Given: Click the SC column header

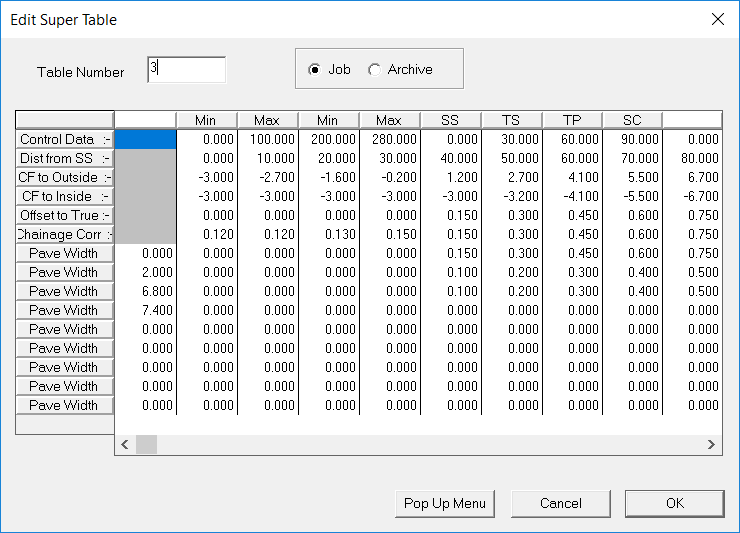Looking at the screenshot, I should [x=632, y=120].
